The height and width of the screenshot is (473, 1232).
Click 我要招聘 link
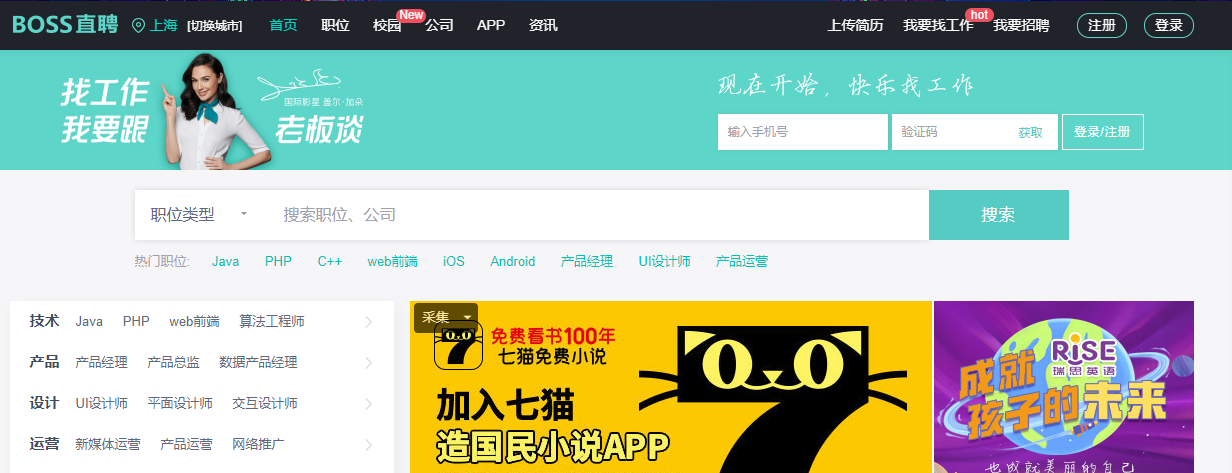tap(1021, 25)
